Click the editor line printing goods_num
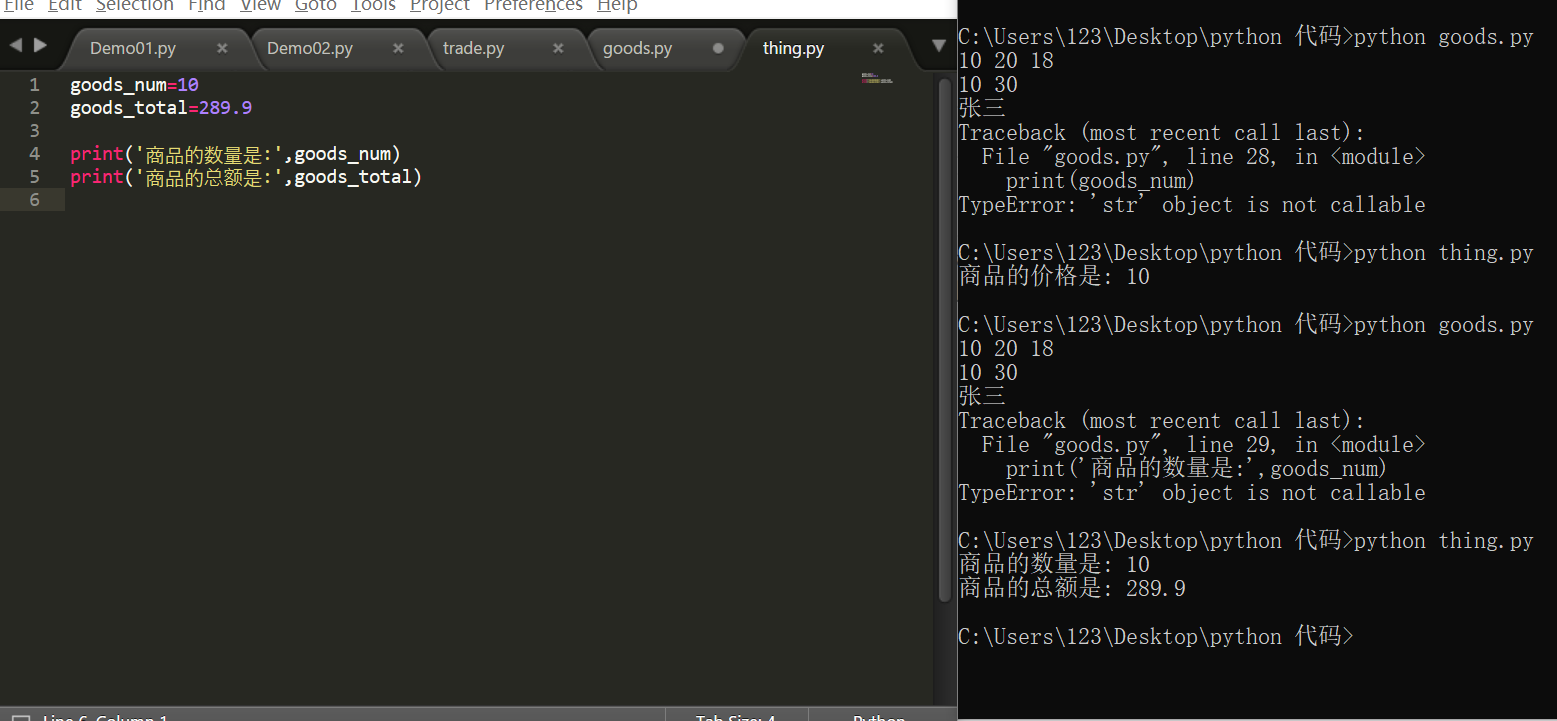Image resolution: width=1557 pixels, height=721 pixels. coord(235,154)
